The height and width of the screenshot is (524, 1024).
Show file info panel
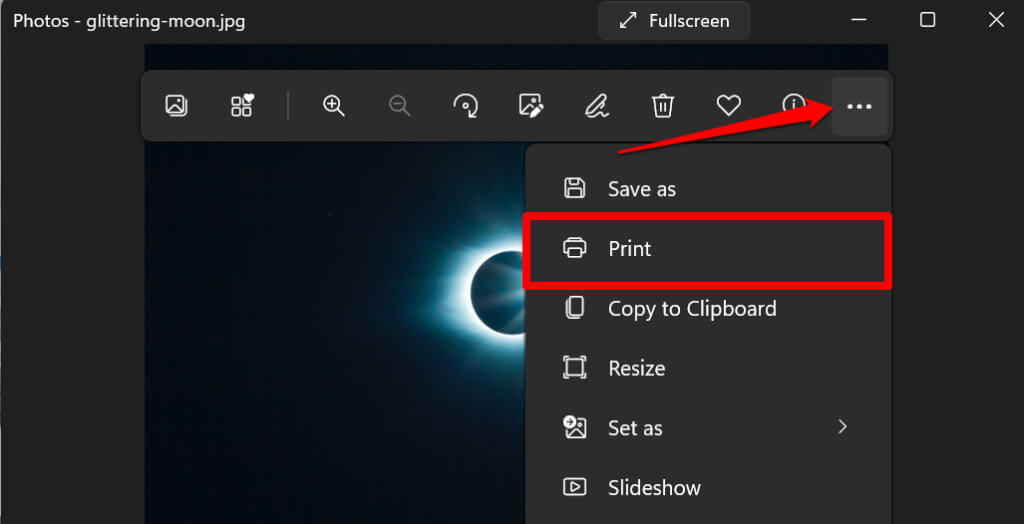coord(793,105)
